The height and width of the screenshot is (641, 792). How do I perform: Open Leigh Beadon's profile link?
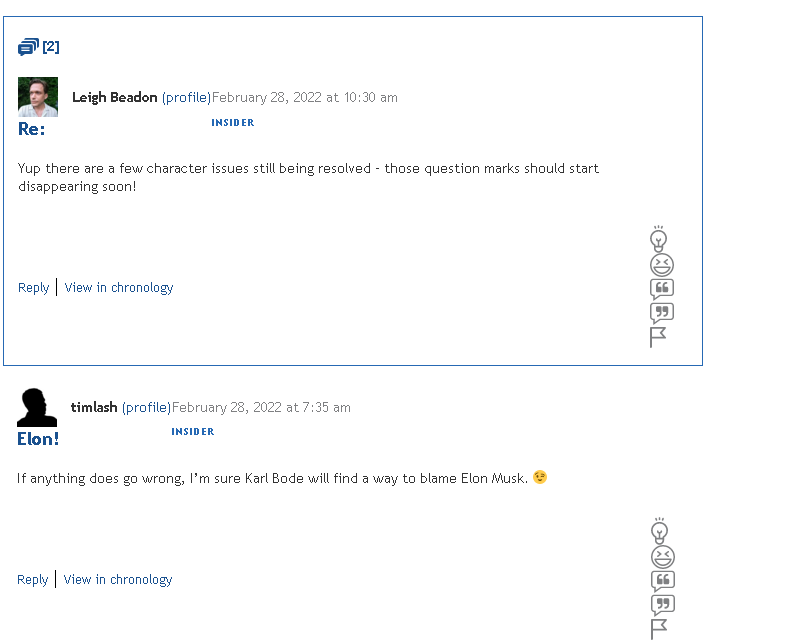pos(186,98)
